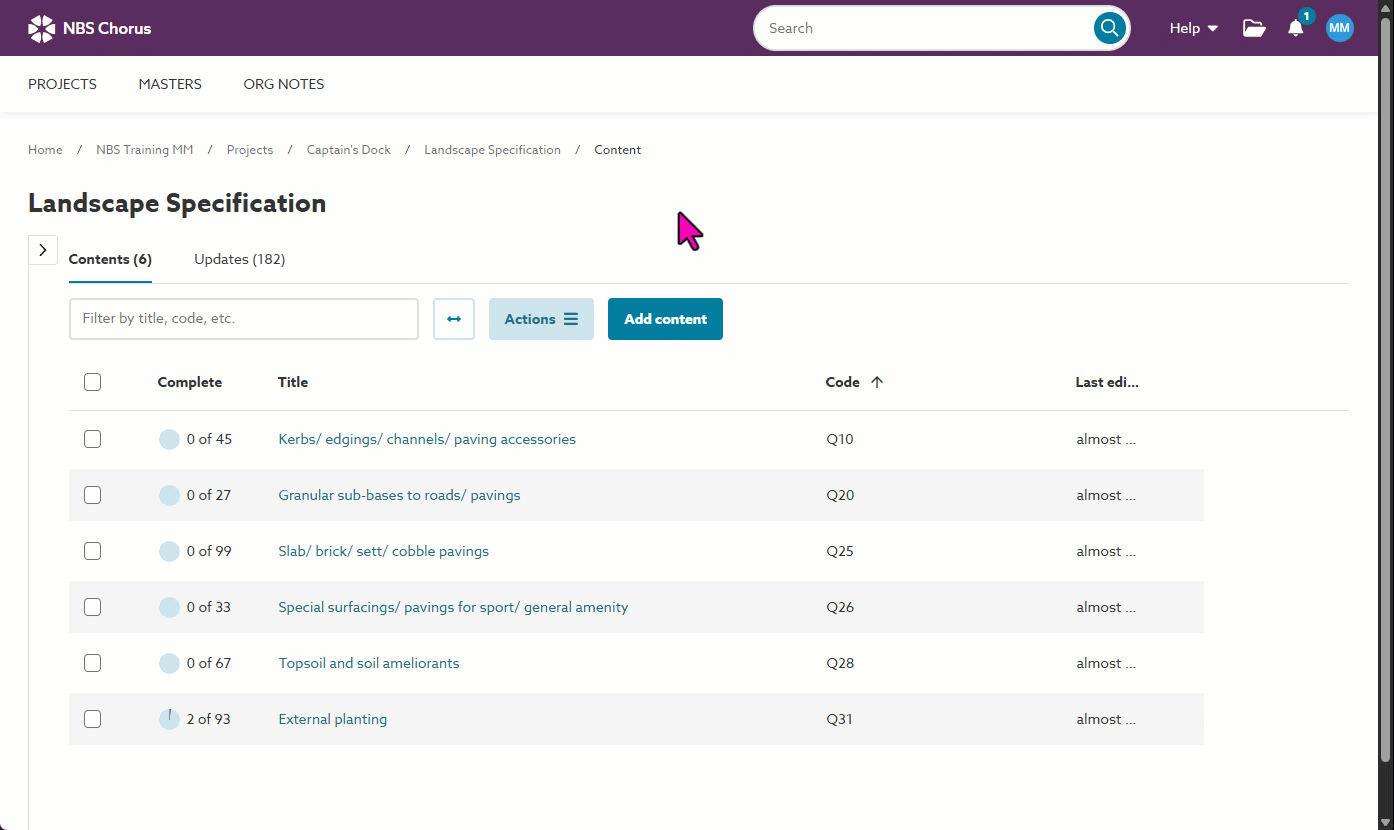
Task: Focus the top Search field
Action: tap(930, 28)
